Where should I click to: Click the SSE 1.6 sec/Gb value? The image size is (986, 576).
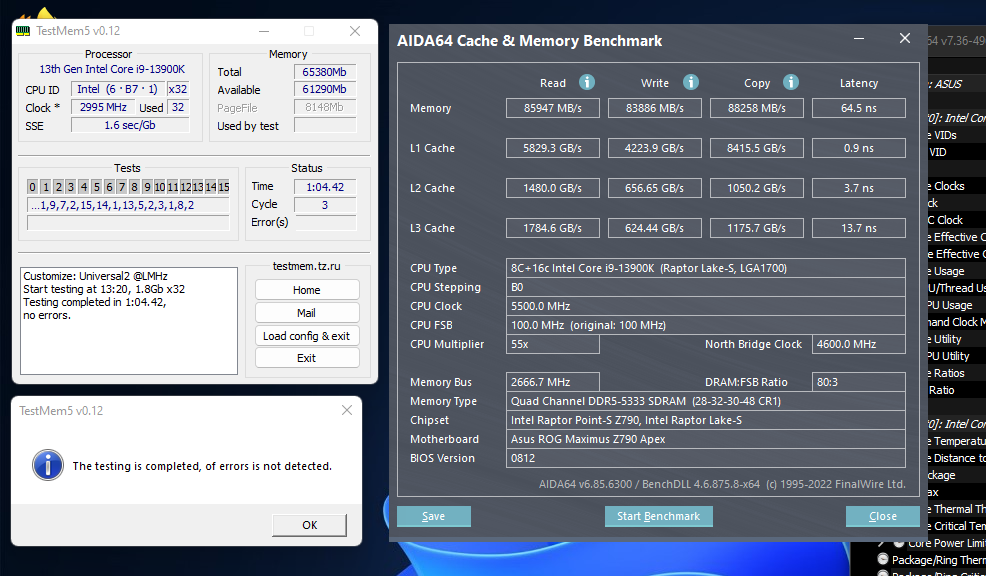[x=130, y=125]
